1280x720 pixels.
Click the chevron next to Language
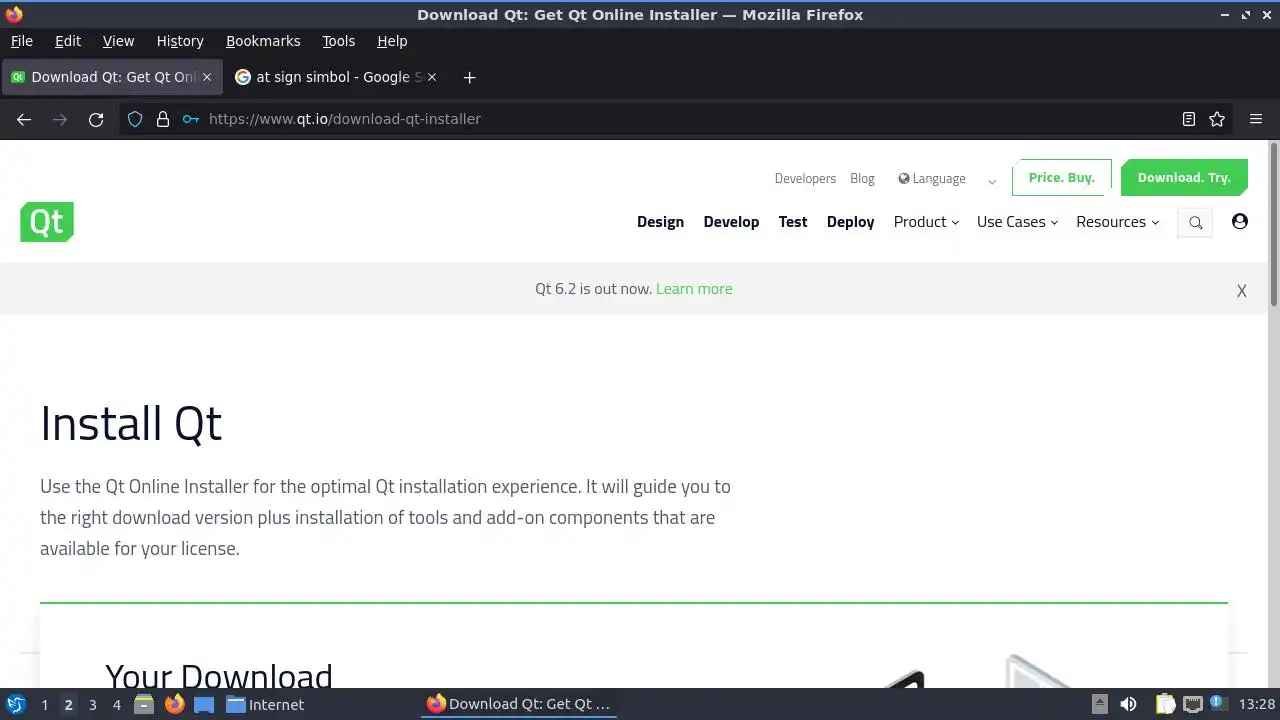point(992,181)
